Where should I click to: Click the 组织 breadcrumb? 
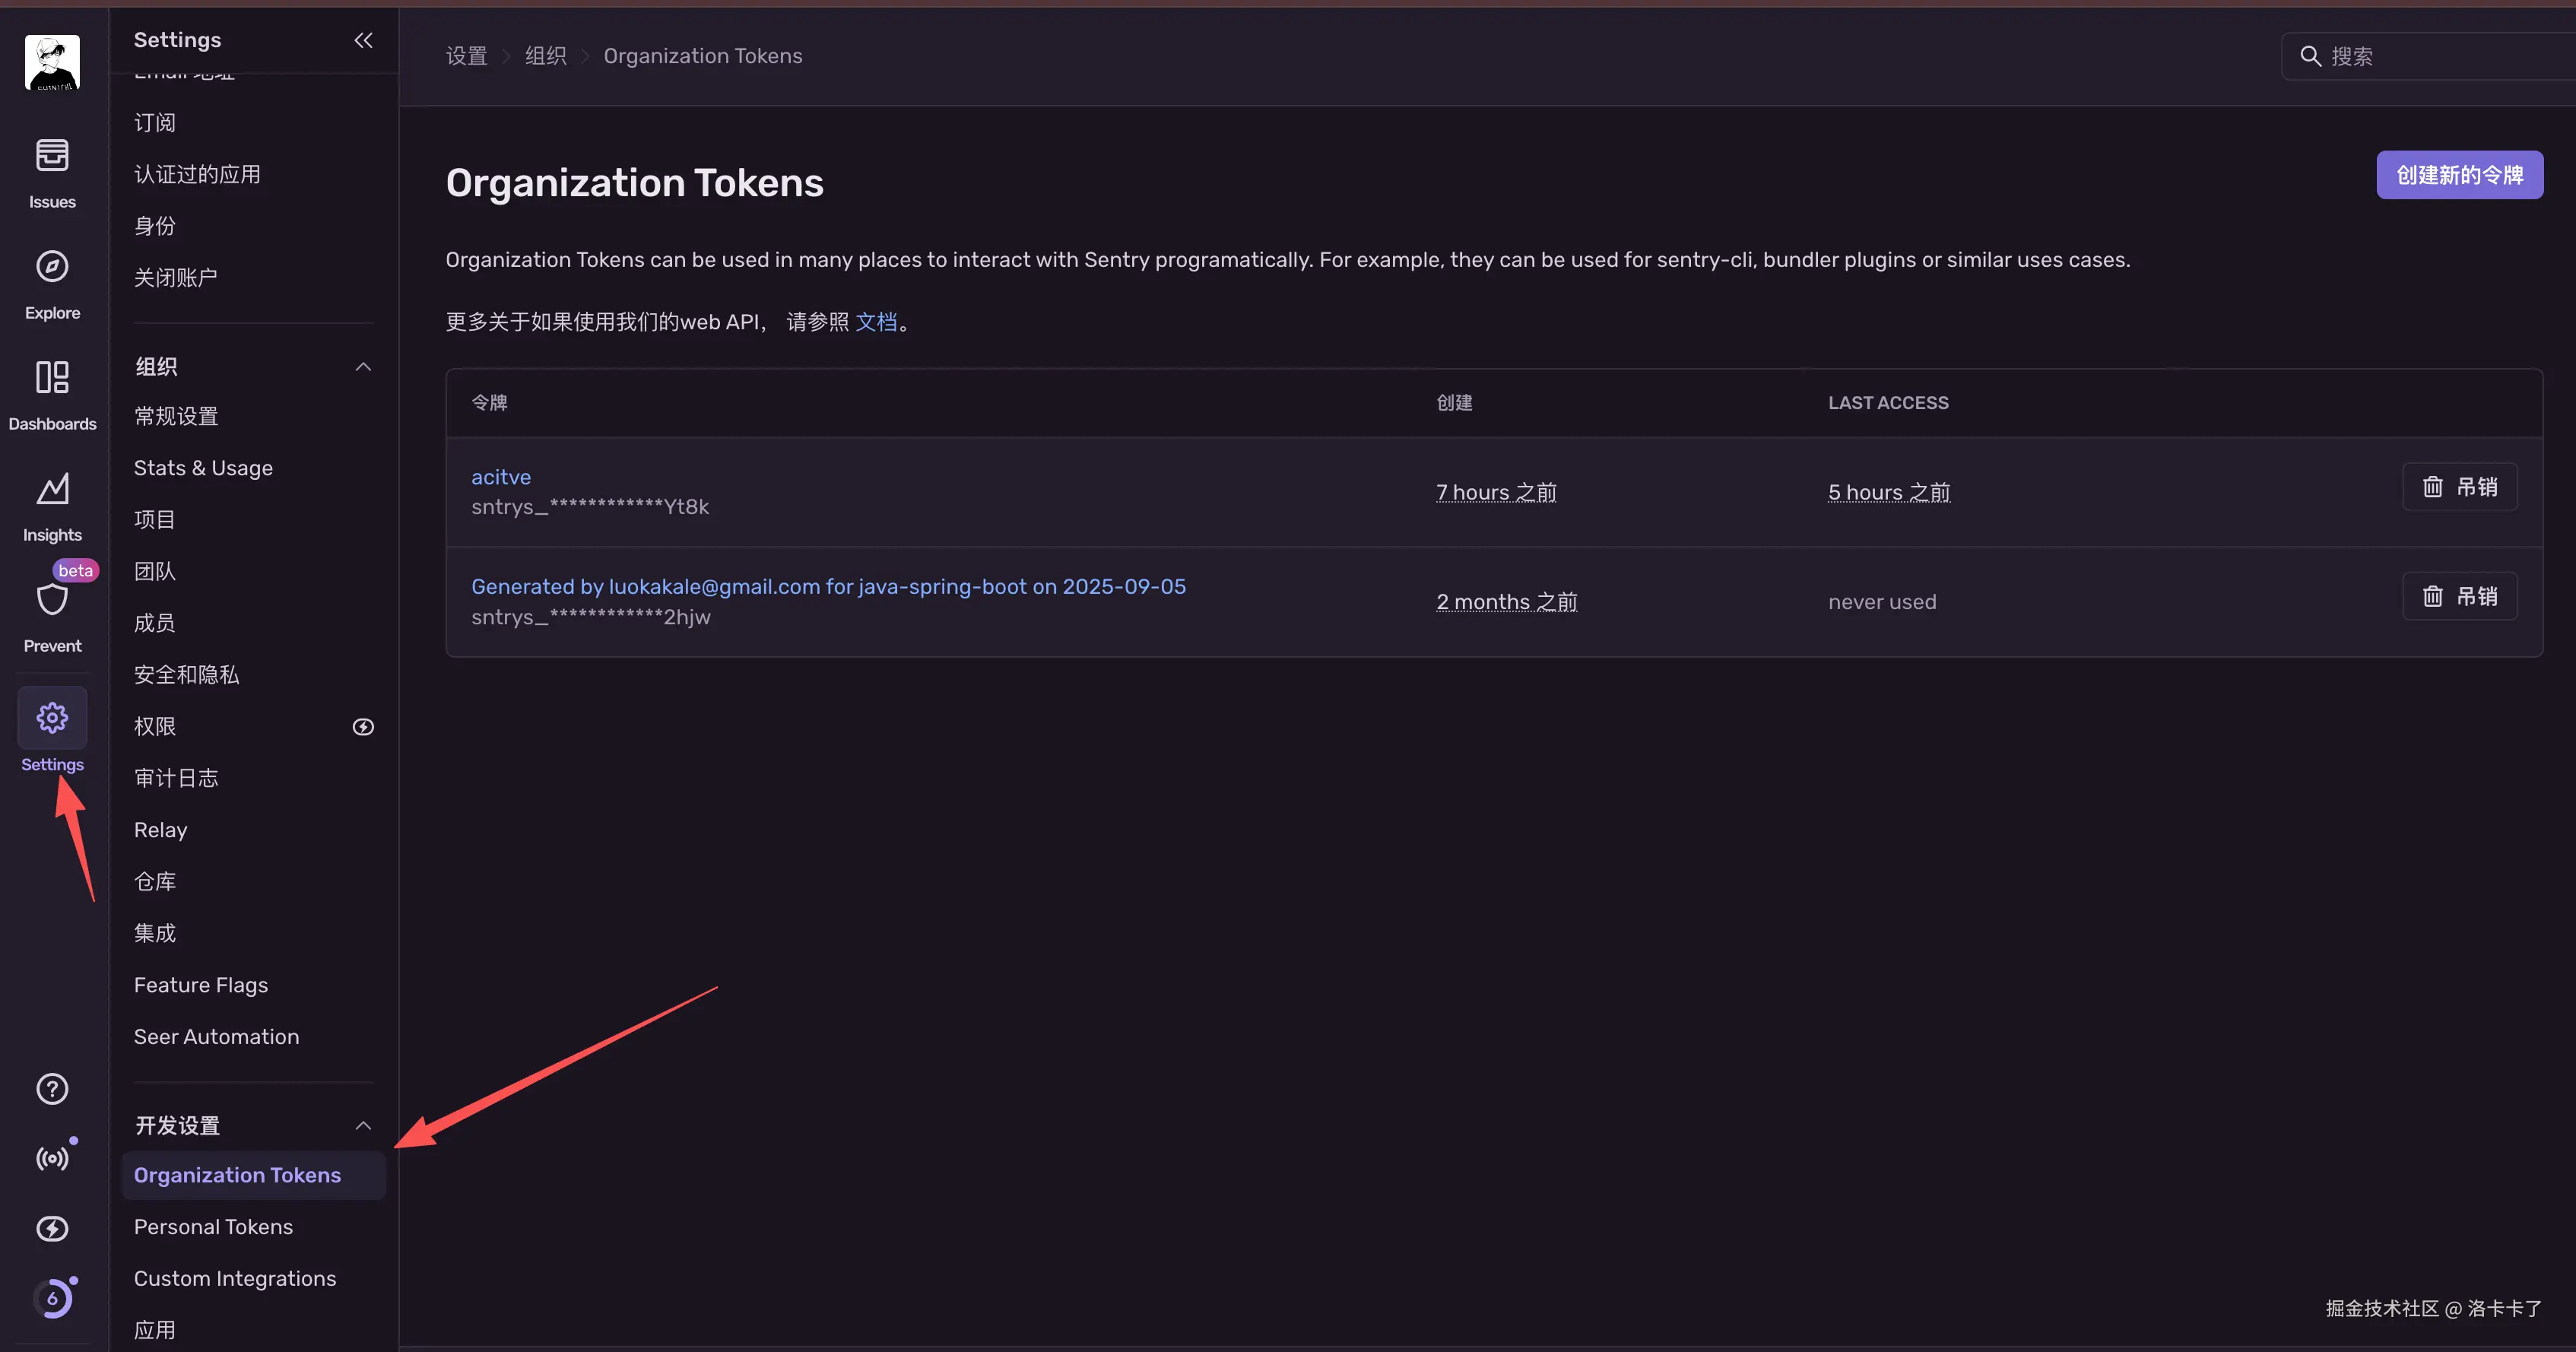[x=546, y=56]
